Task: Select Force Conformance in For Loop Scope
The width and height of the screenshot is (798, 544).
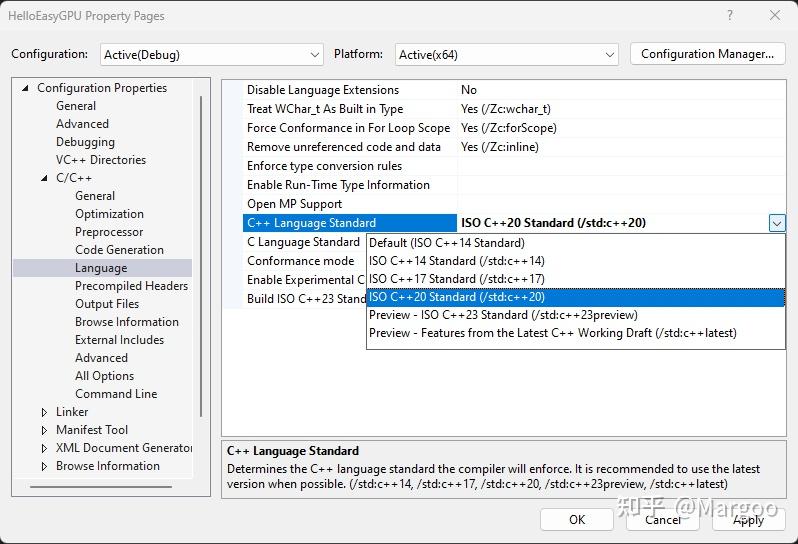Action: [x=349, y=128]
